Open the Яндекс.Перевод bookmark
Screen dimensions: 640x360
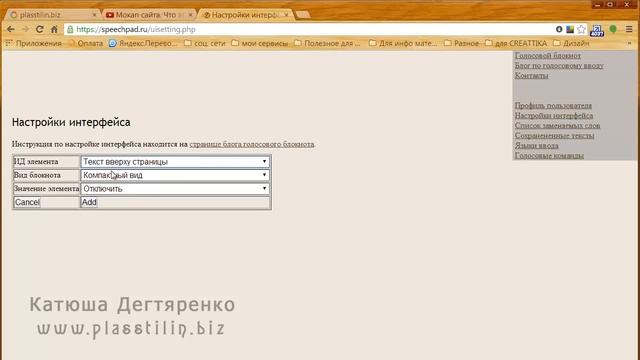[x=143, y=43]
